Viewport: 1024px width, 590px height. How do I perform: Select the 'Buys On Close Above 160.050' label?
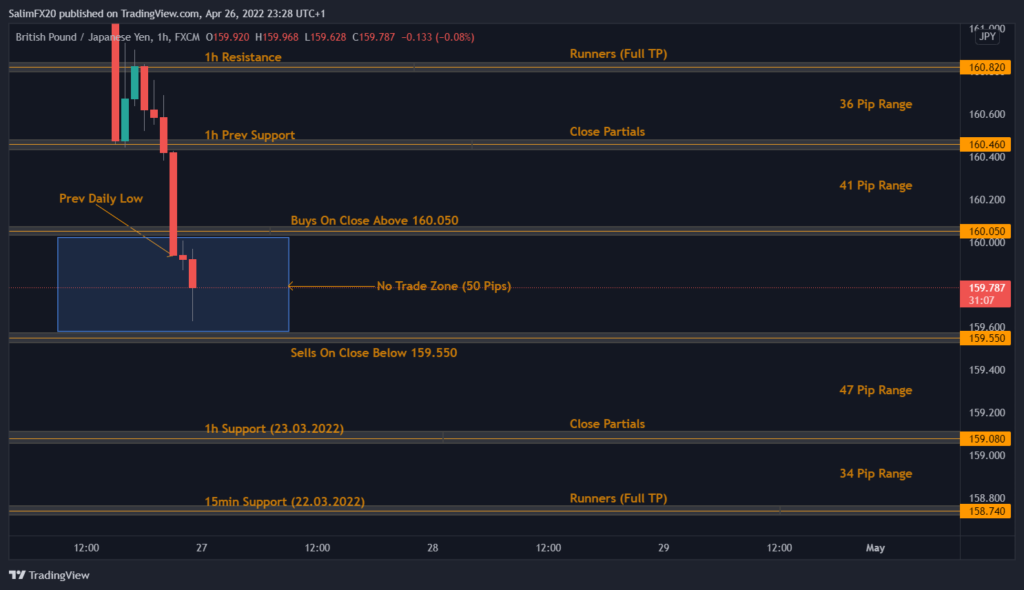[x=374, y=220]
